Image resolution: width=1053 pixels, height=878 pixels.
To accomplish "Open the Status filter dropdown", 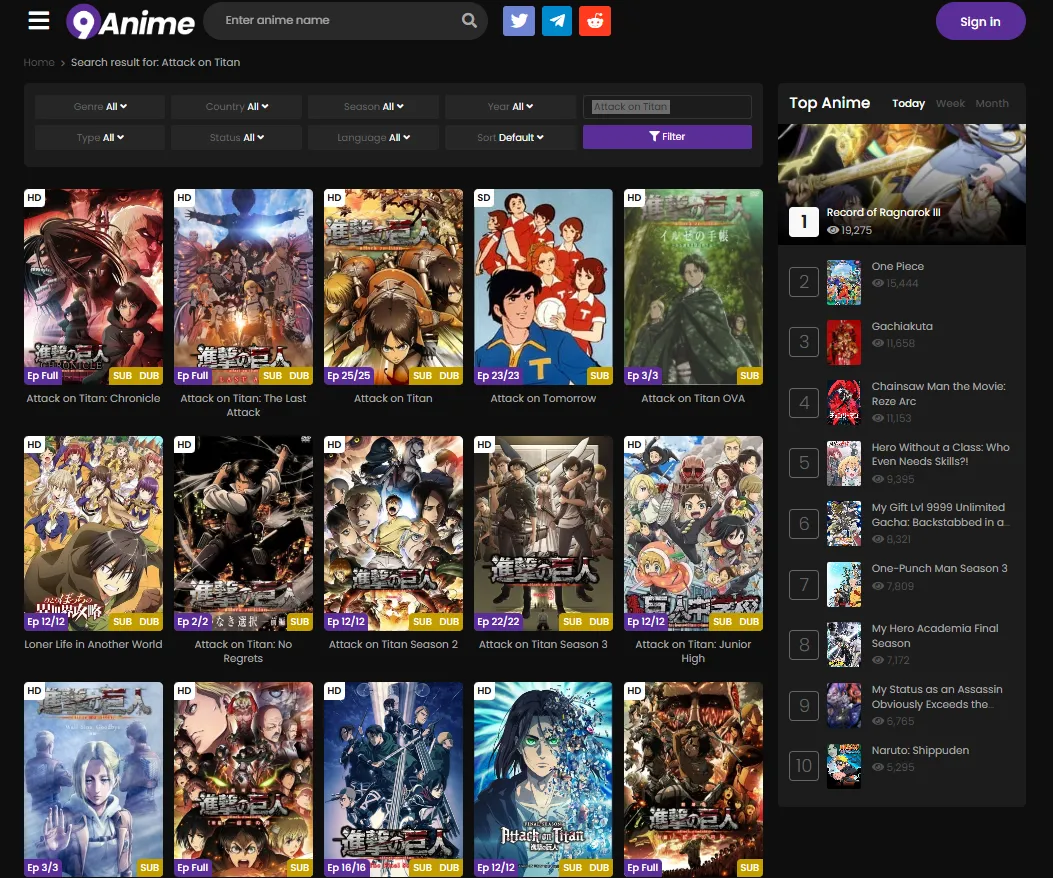I will [x=237, y=138].
